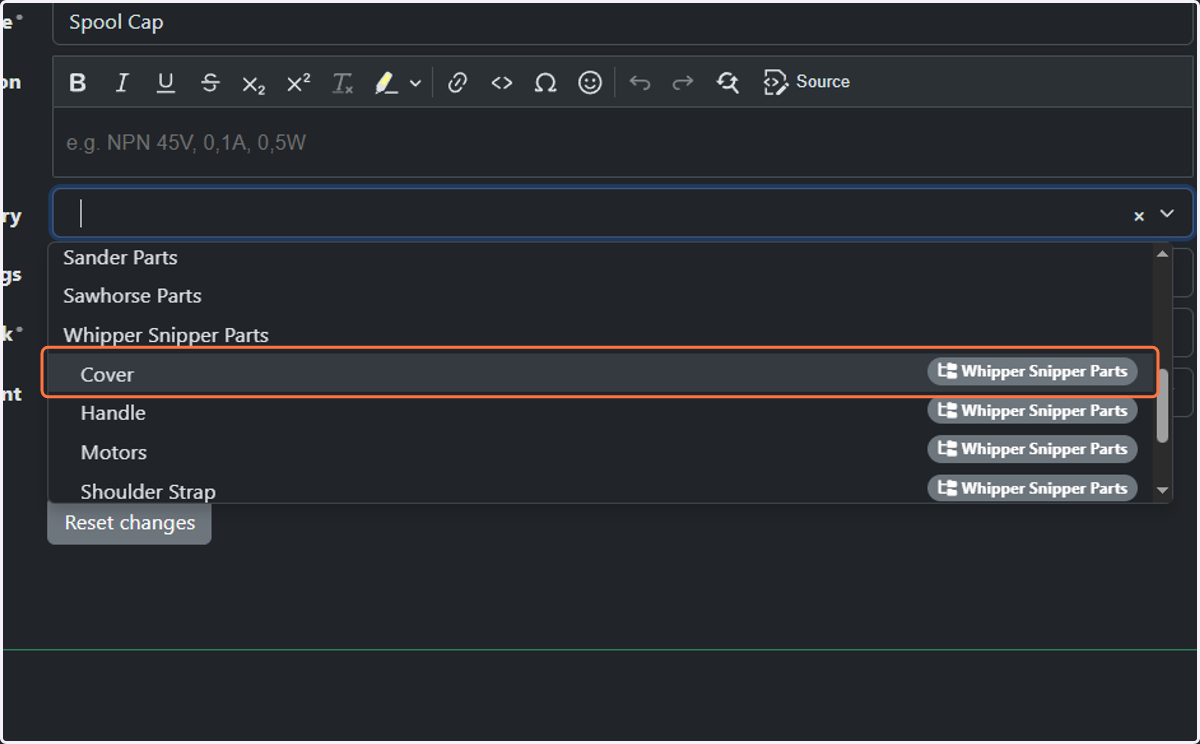The height and width of the screenshot is (744, 1200).
Task: Toggle bold formatting in editor toolbar
Action: coord(78,83)
